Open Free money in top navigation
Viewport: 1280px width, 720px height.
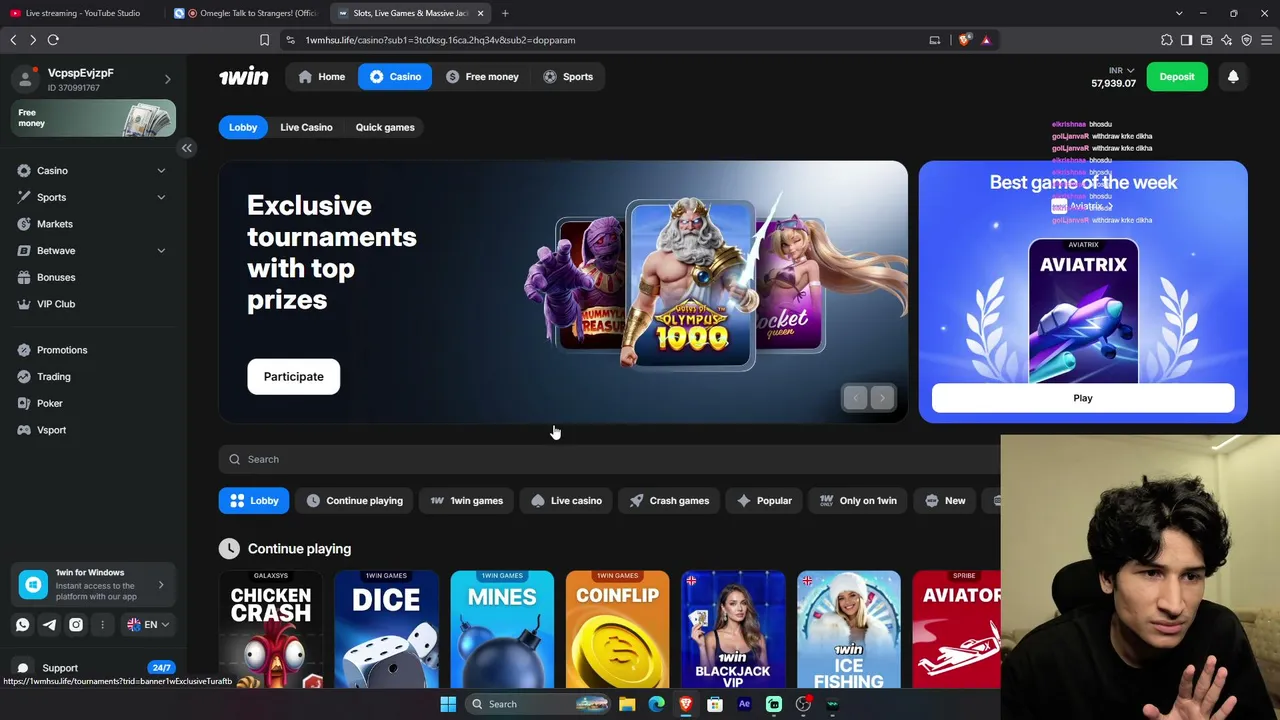click(482, 77)
